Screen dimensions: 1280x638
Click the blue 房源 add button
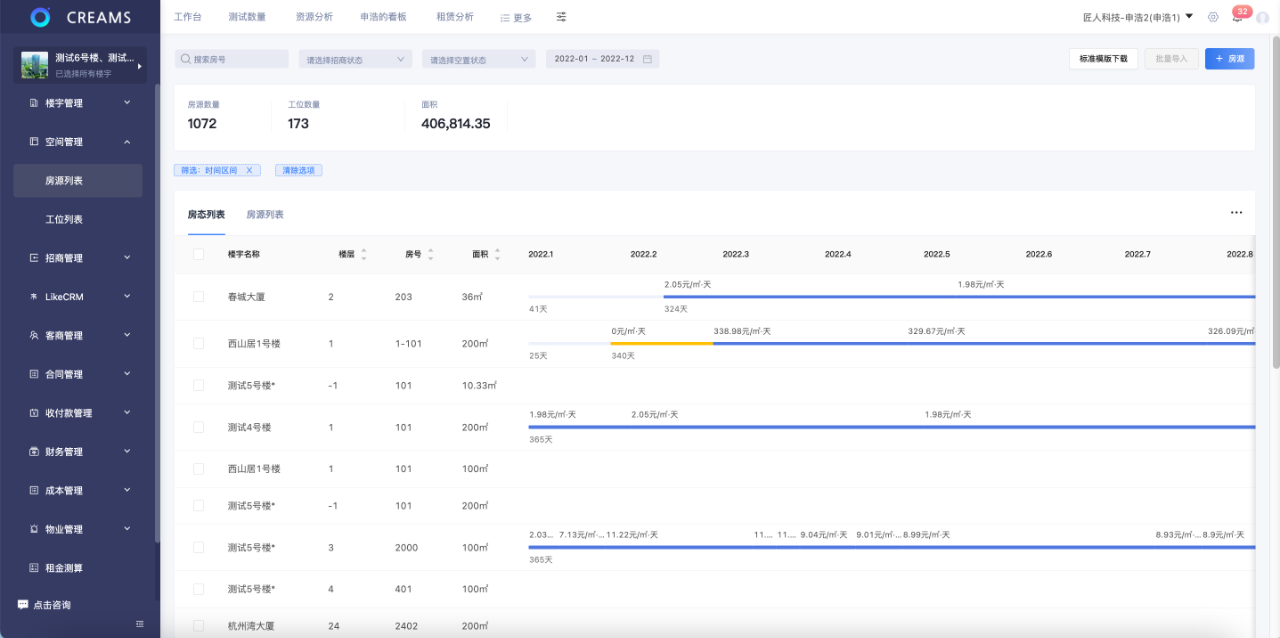tap(1229, 59)
